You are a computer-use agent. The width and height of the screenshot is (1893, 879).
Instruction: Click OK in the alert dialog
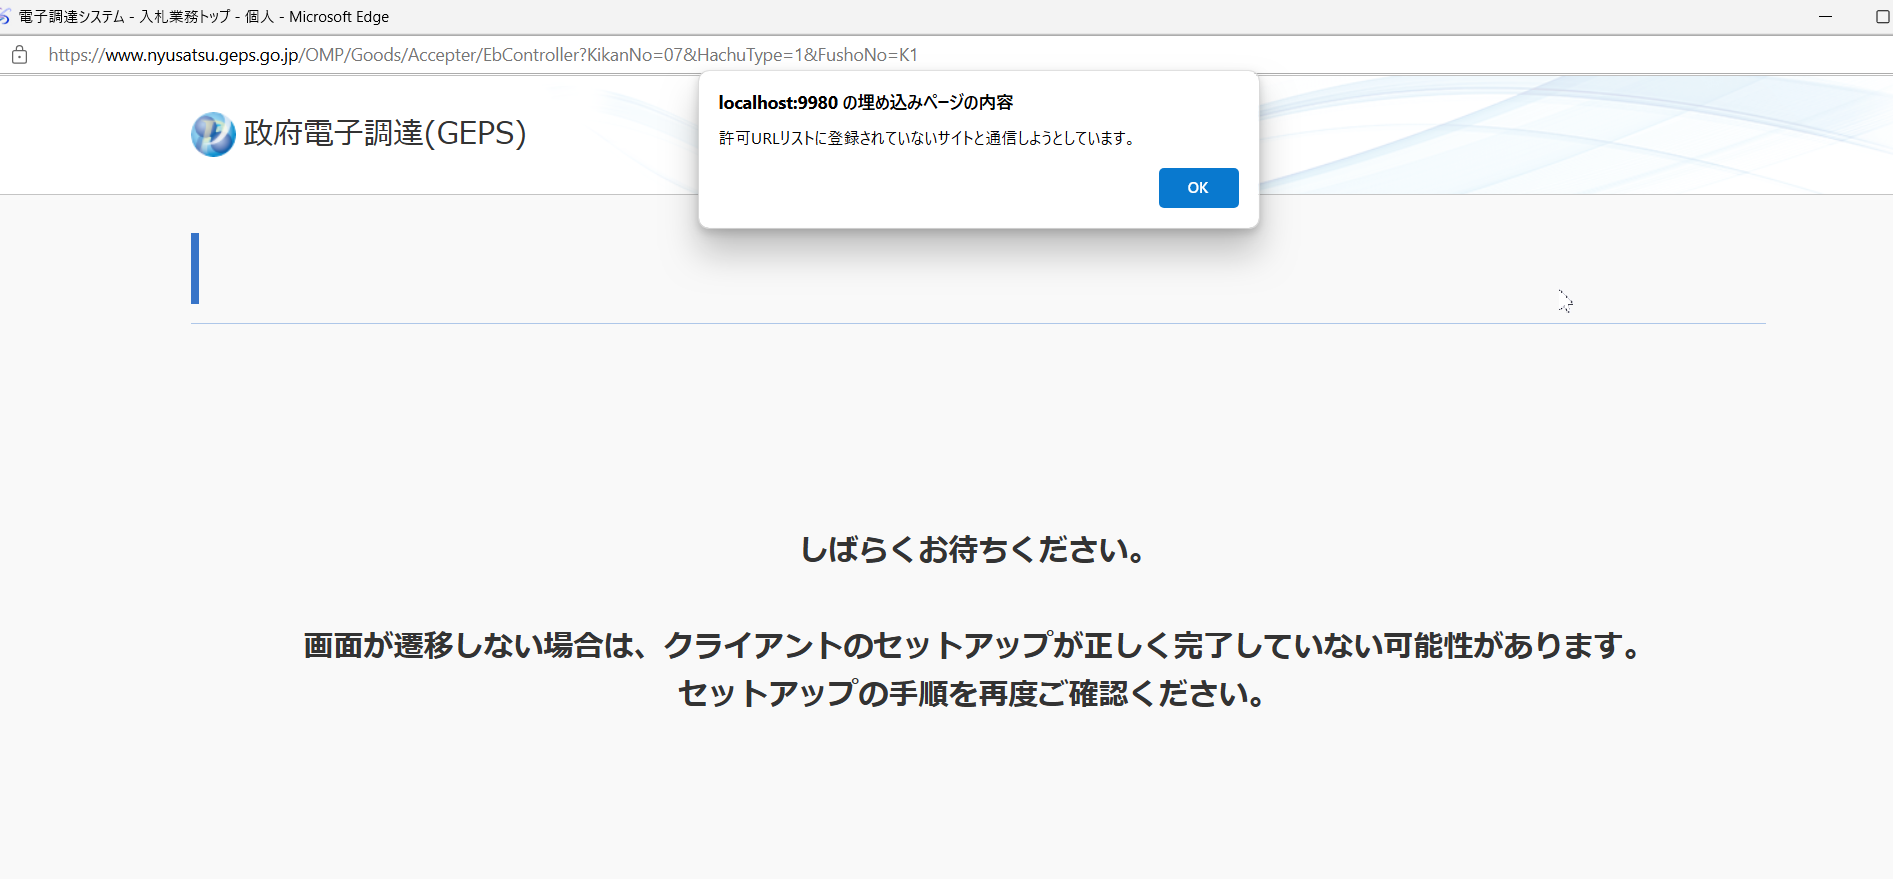click(1198, 188)
